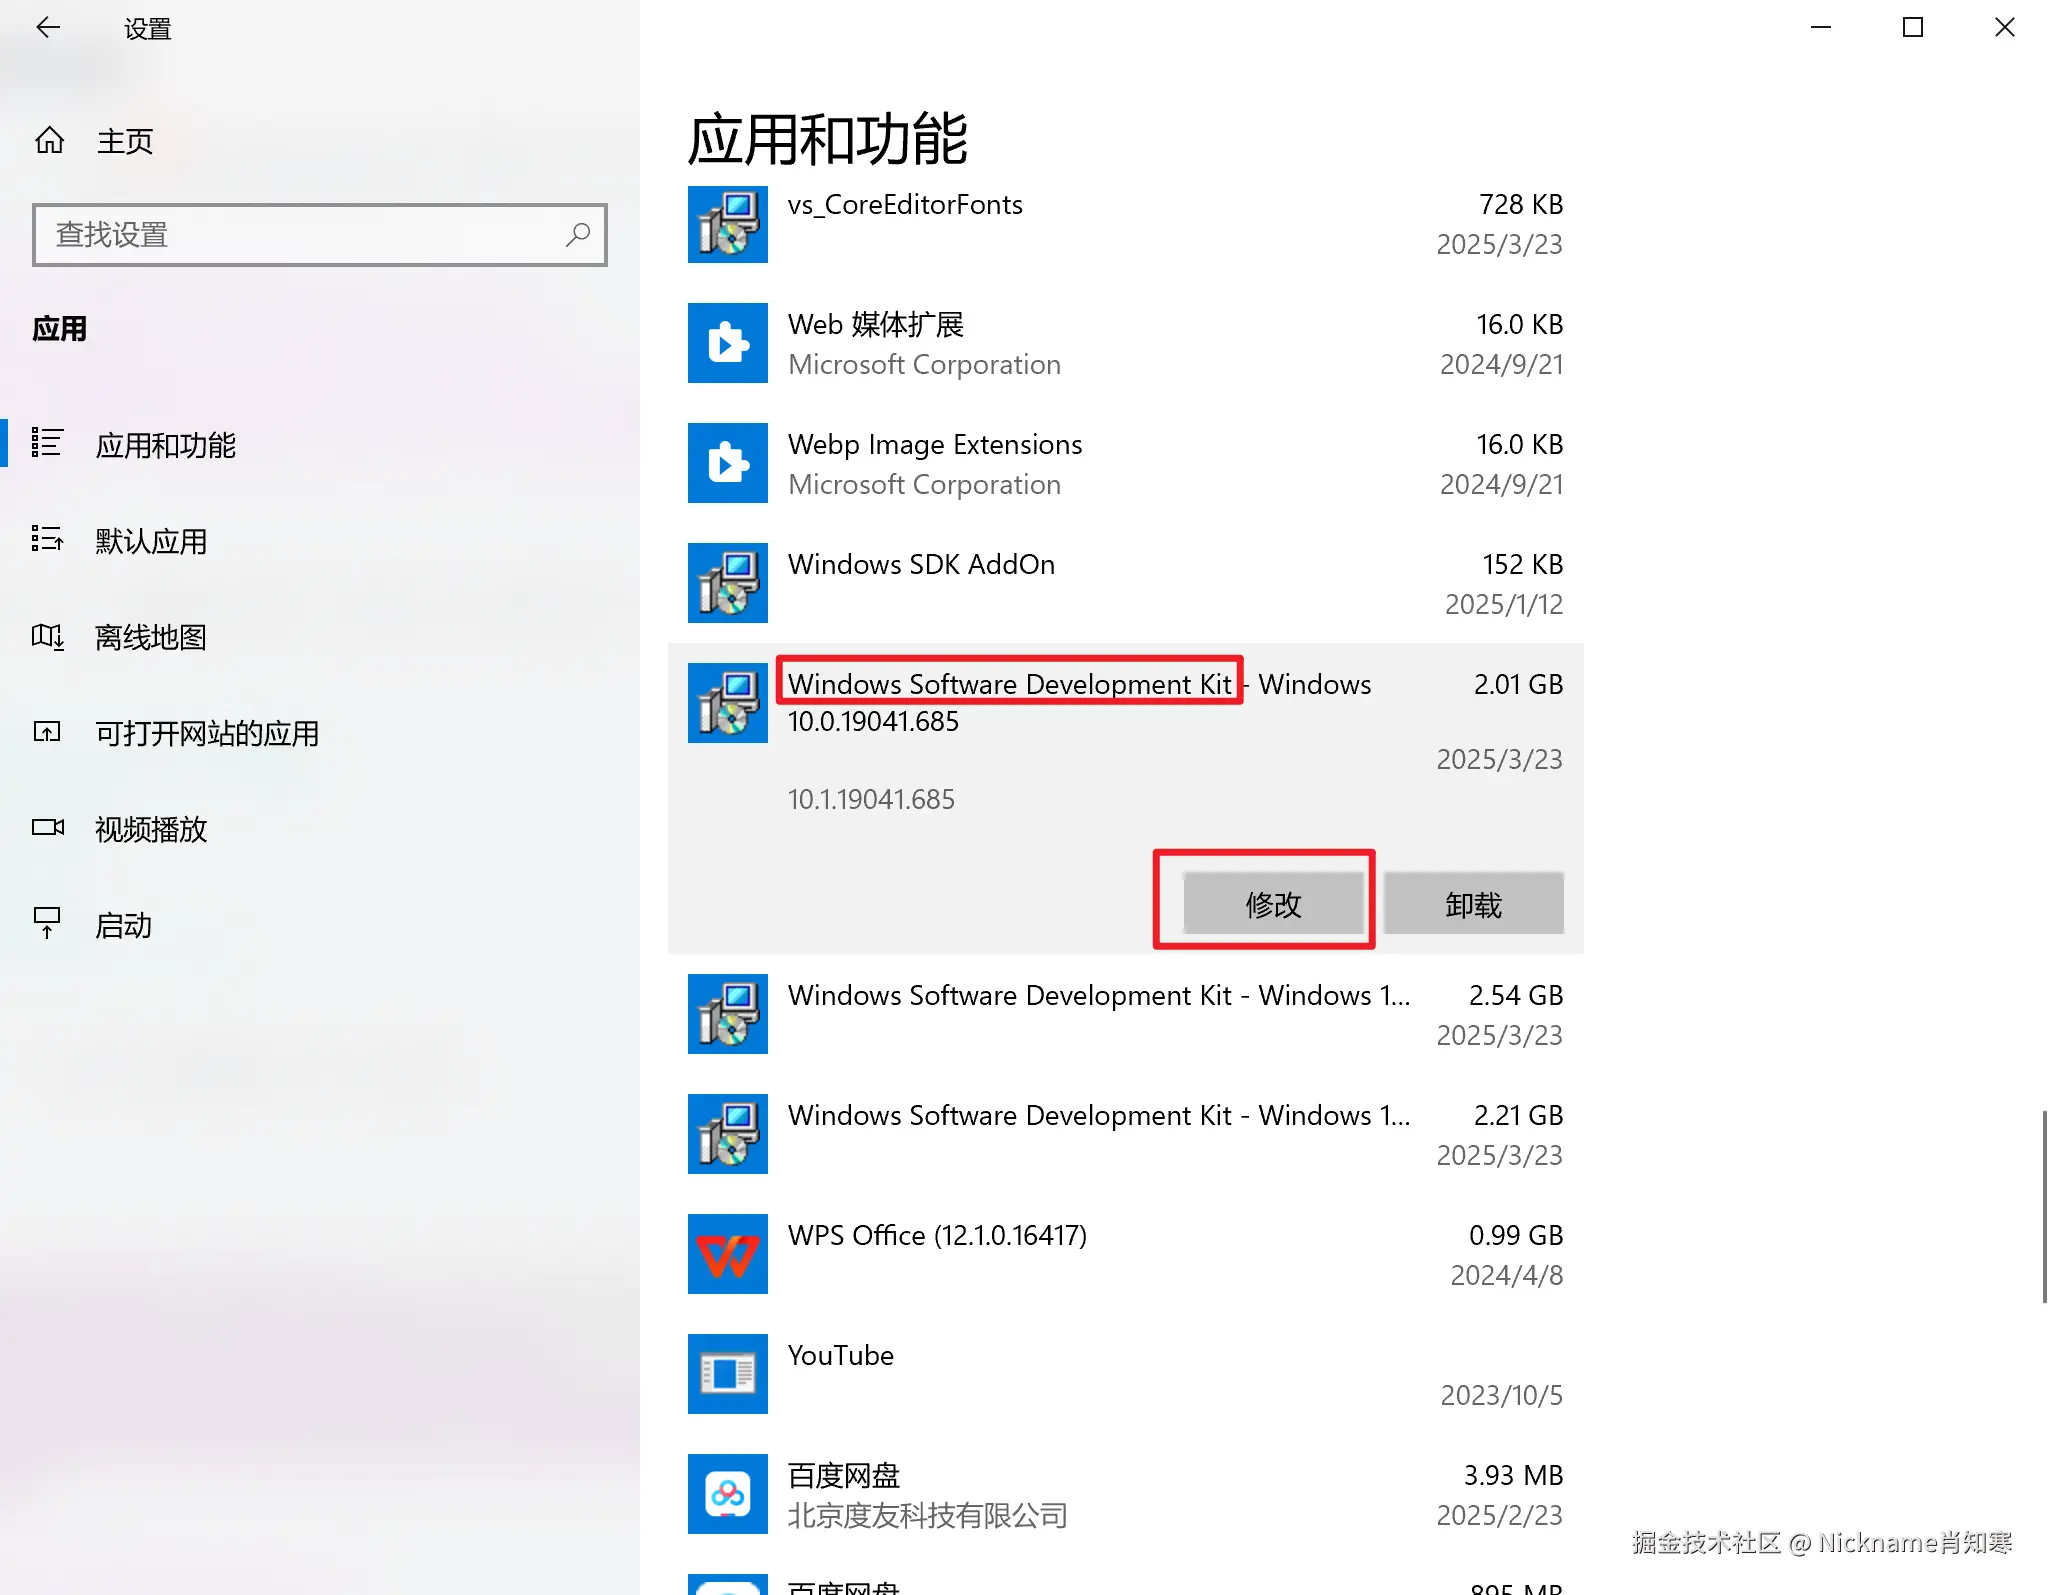Screen dimensions: 2051x1595
Task: Click the 2.21 GB Windows SDK icon
Action: click(728, 1134)
